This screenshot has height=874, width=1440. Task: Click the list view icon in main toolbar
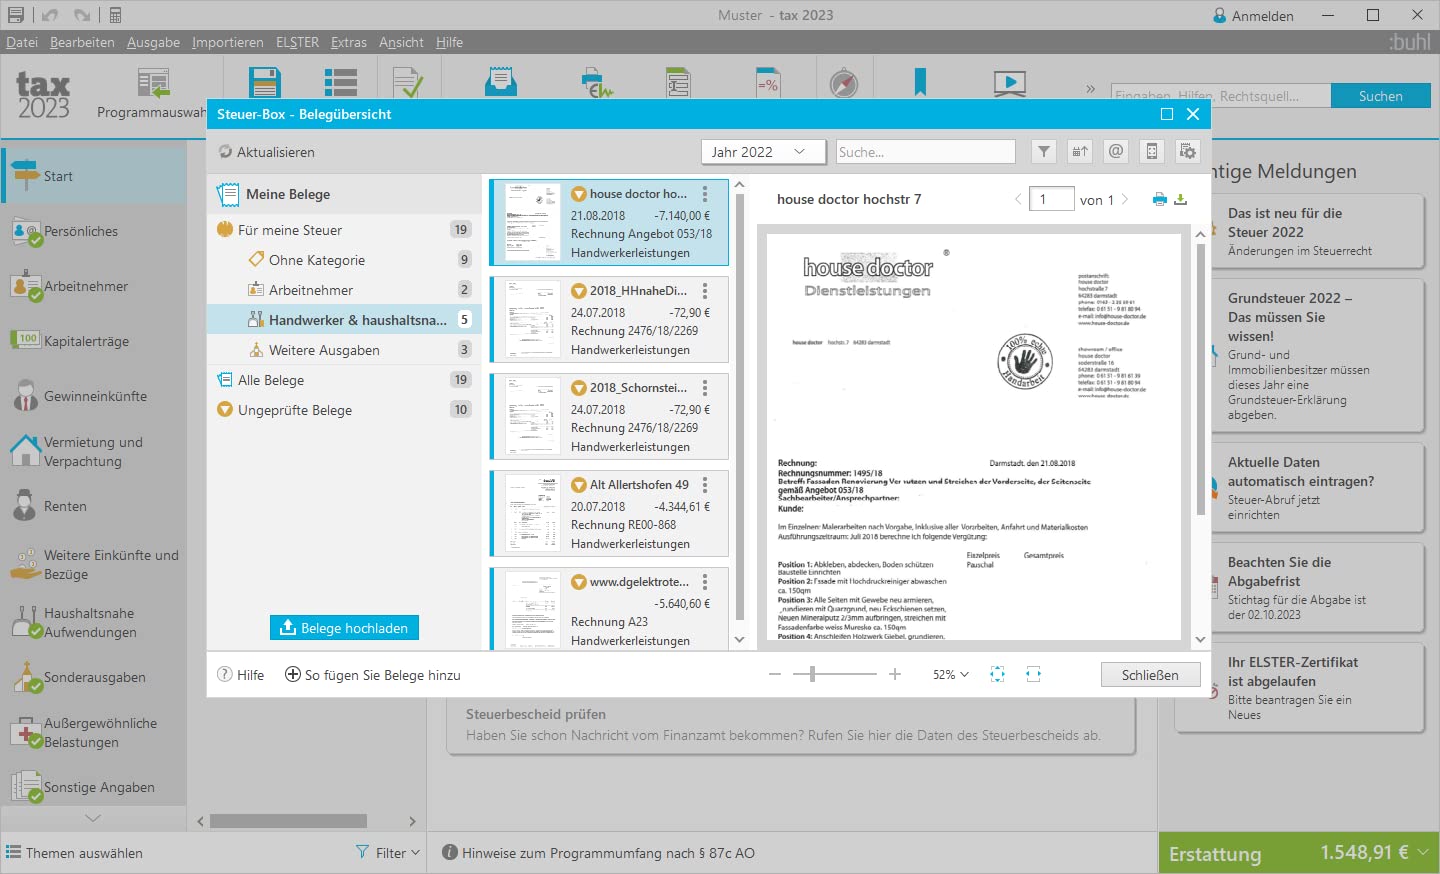pos(341,83)
